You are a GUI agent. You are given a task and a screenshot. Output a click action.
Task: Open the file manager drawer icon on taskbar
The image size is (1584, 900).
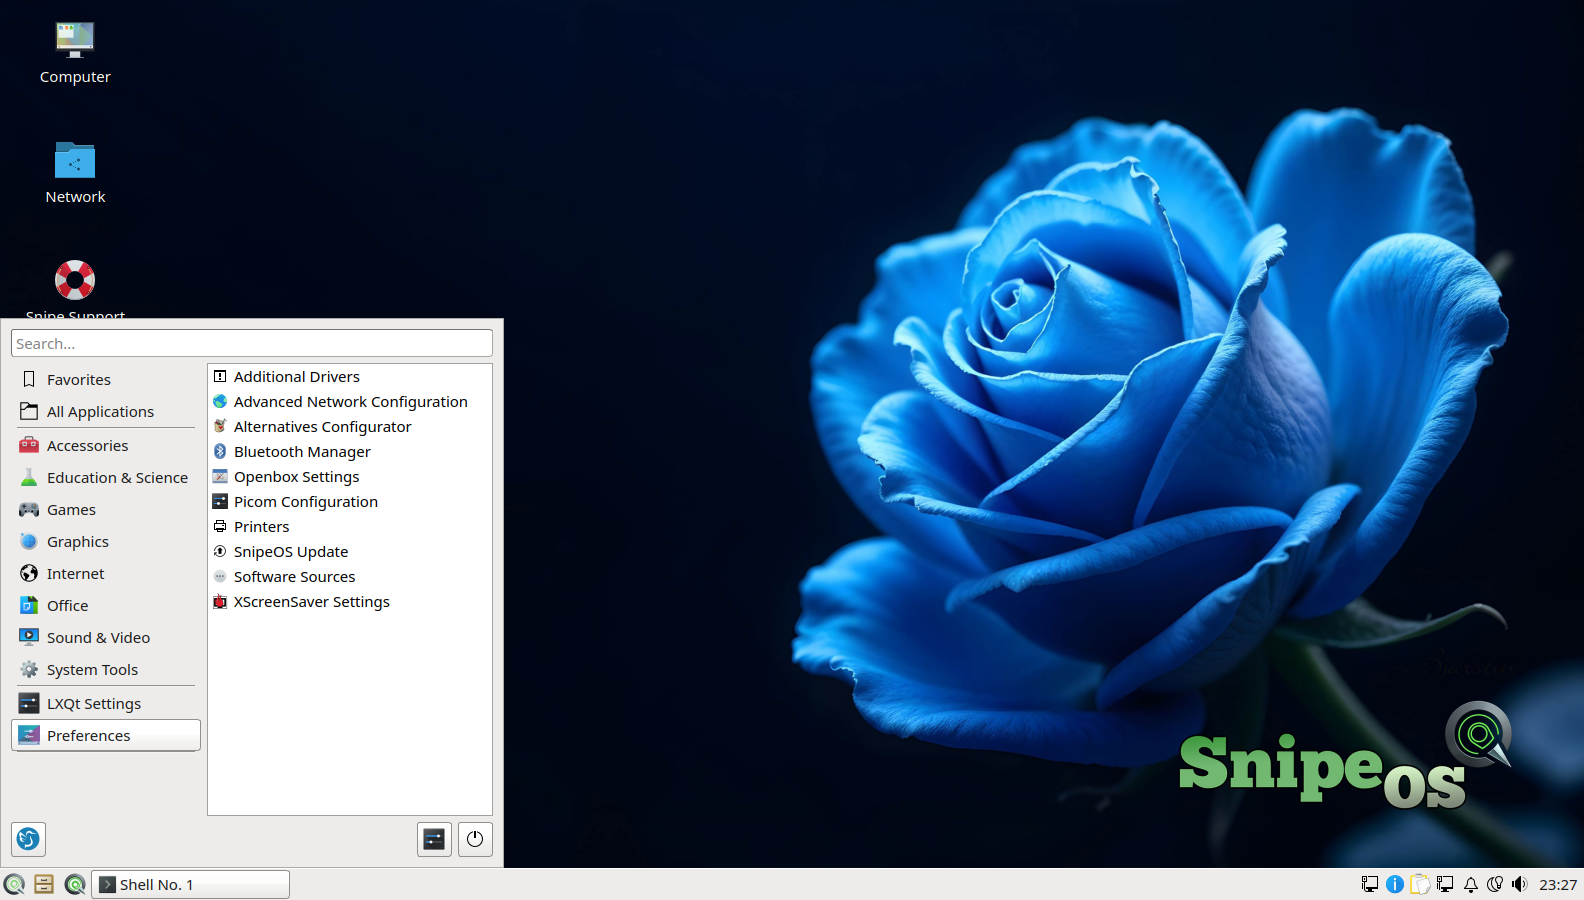(44, 884)
